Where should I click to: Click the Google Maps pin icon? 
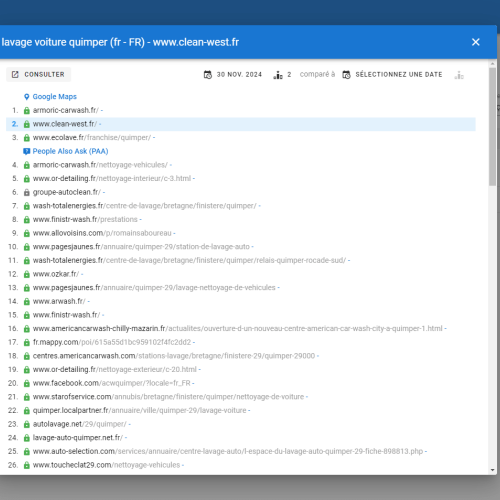27,97
